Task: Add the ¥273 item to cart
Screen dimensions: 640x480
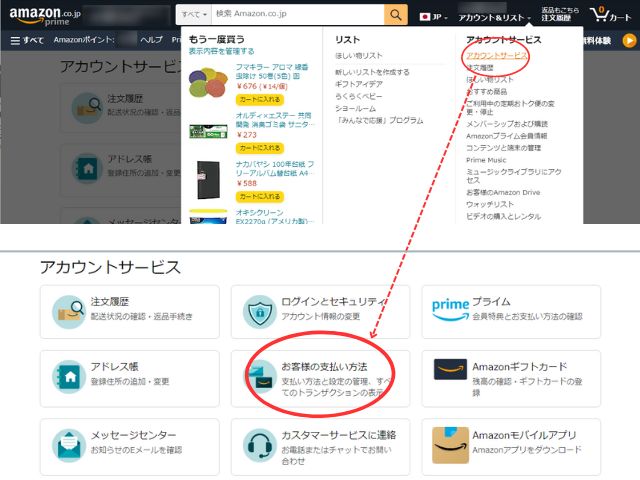Action: (260, 148)
